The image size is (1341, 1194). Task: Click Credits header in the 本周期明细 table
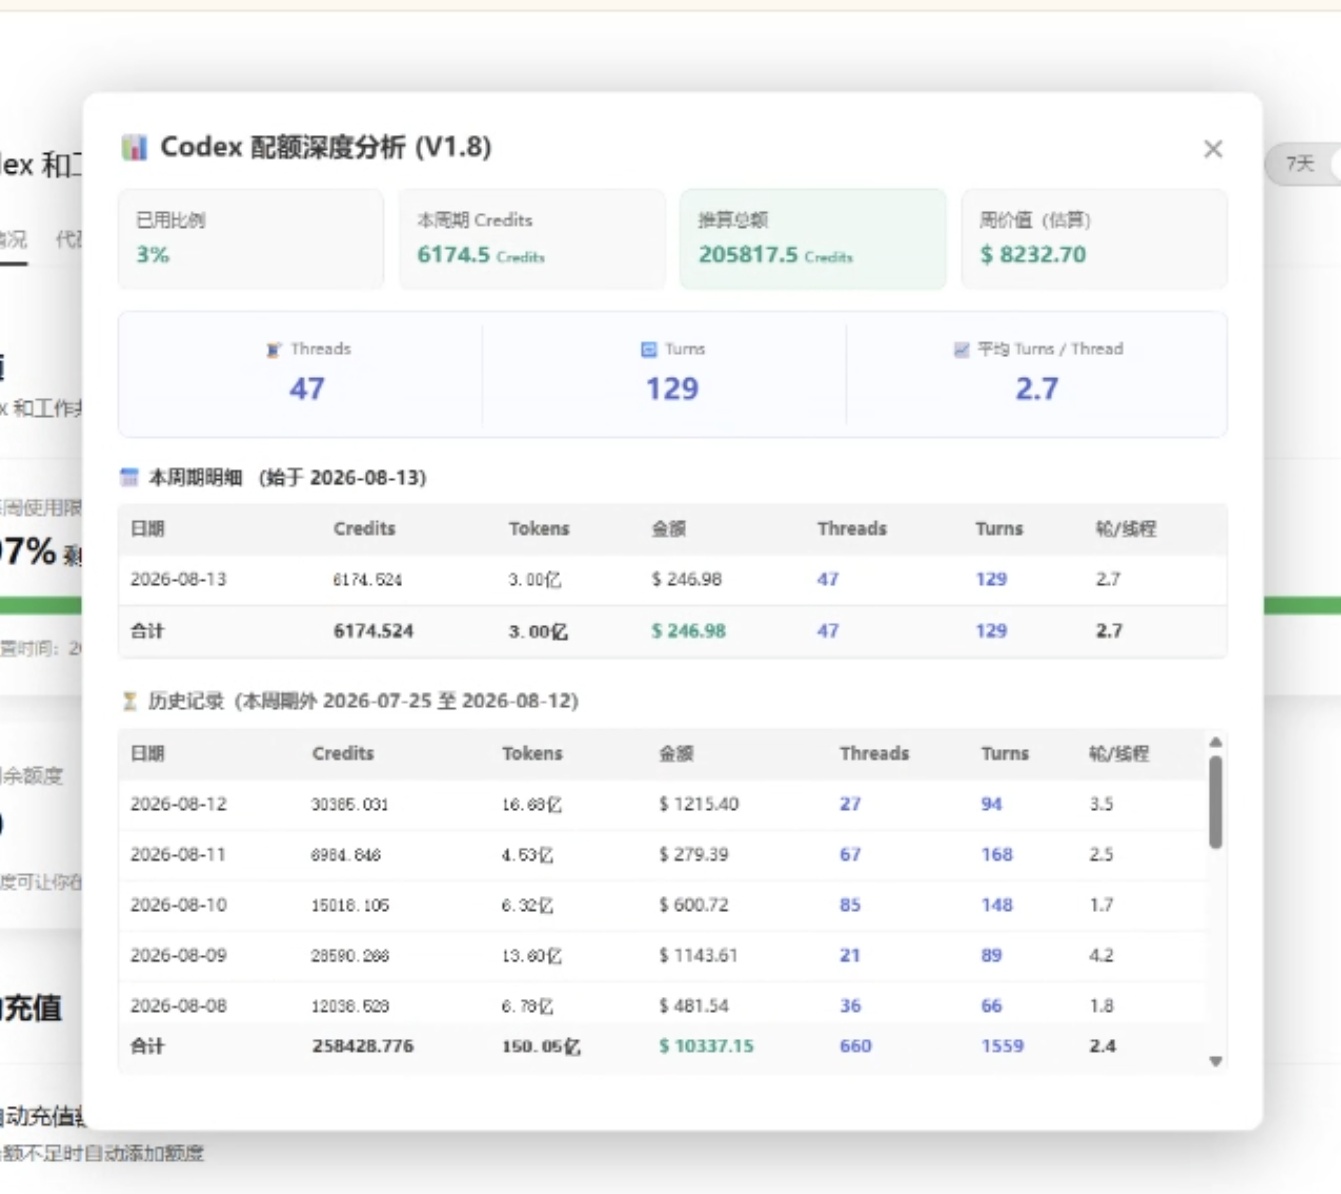pos(364,529)
